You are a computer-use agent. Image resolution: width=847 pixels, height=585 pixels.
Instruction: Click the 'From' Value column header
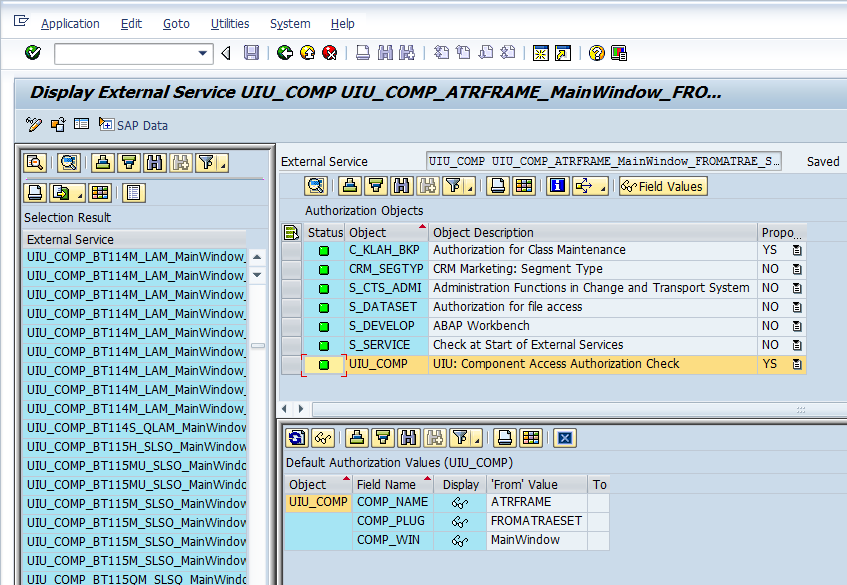[537, 484]
